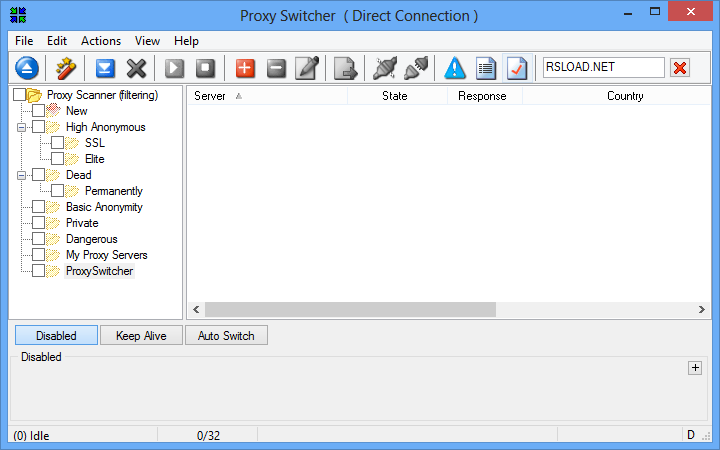Select the Auto Switch mode button
Image resolution: width=720 pixels, height=450 pixels.
click(226, 336)
